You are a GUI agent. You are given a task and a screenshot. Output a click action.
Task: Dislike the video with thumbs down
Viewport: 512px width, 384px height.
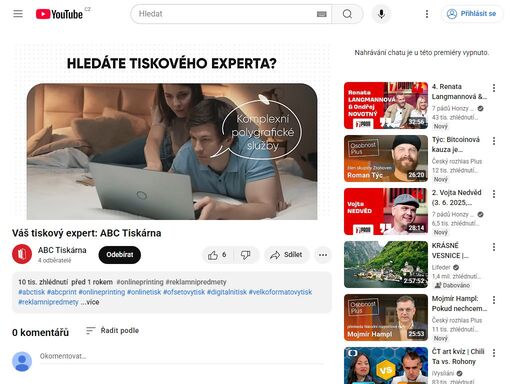point(246,255)
